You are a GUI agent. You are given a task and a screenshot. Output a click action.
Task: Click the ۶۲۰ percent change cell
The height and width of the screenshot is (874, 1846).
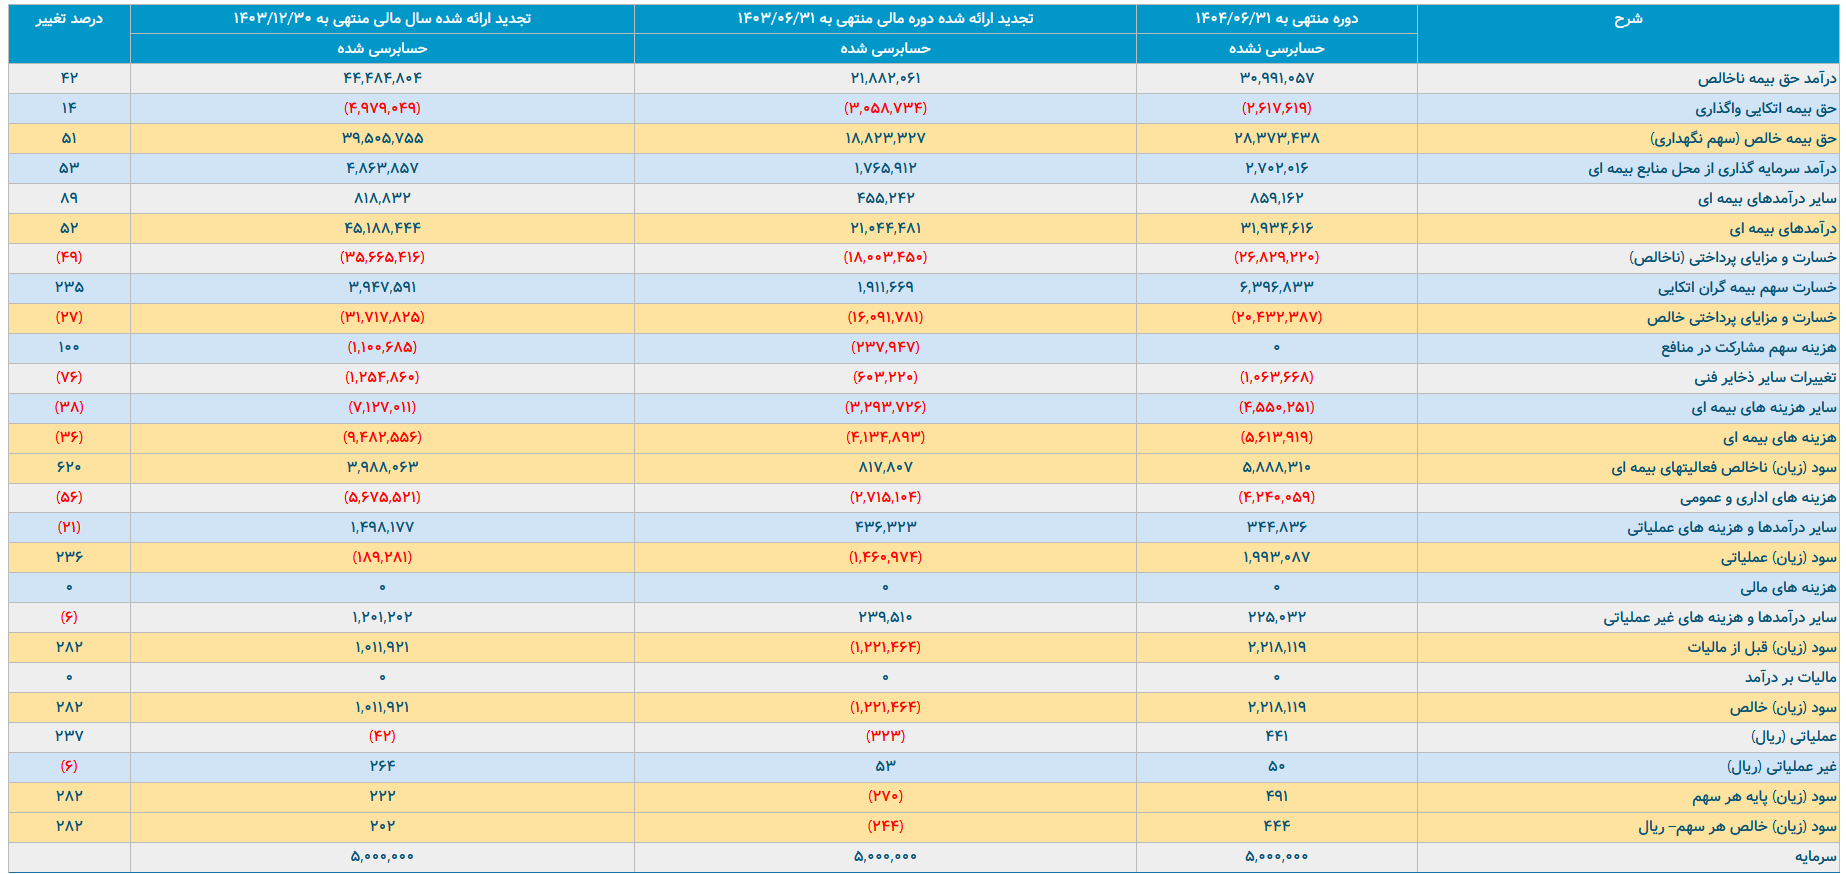[69, 467]
